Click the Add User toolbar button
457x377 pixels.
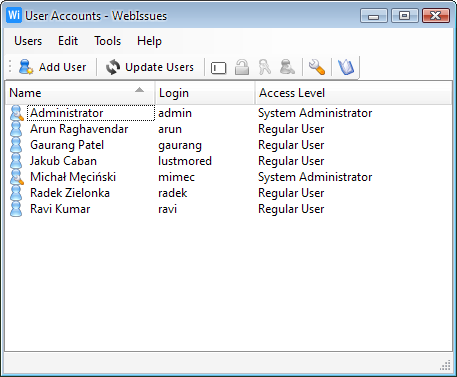53,67
